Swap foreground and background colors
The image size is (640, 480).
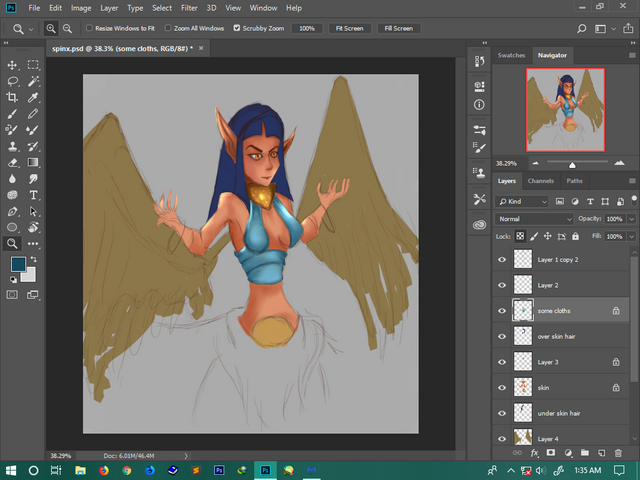[34, 259]
